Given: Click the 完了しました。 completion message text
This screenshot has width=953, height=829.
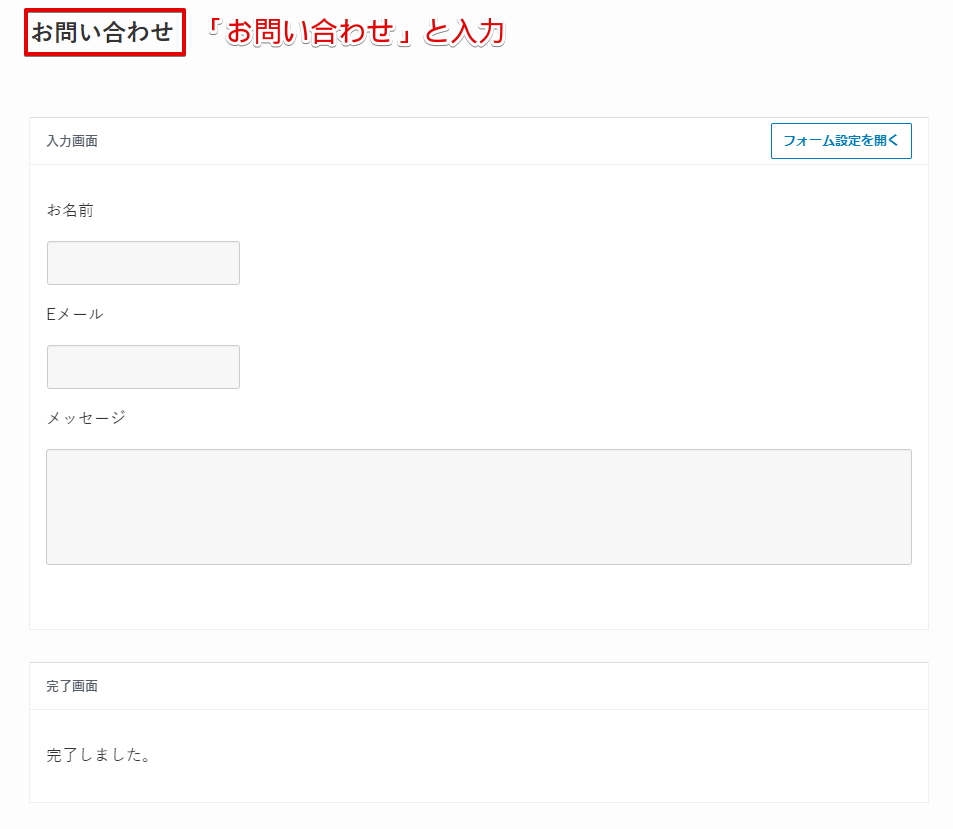Looking at the screenshot, I should click(x=98, y=755).
